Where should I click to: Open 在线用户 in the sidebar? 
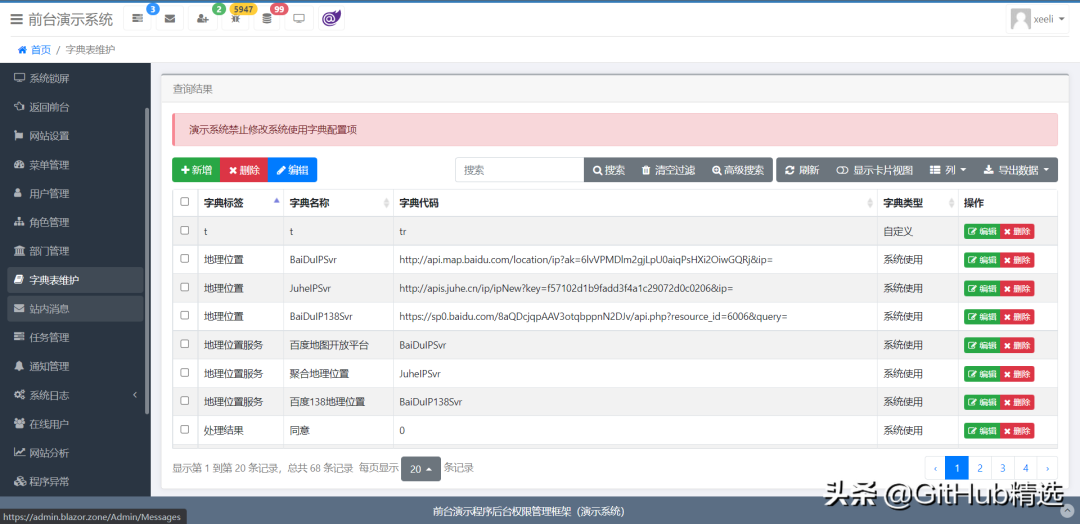point(75,423)
